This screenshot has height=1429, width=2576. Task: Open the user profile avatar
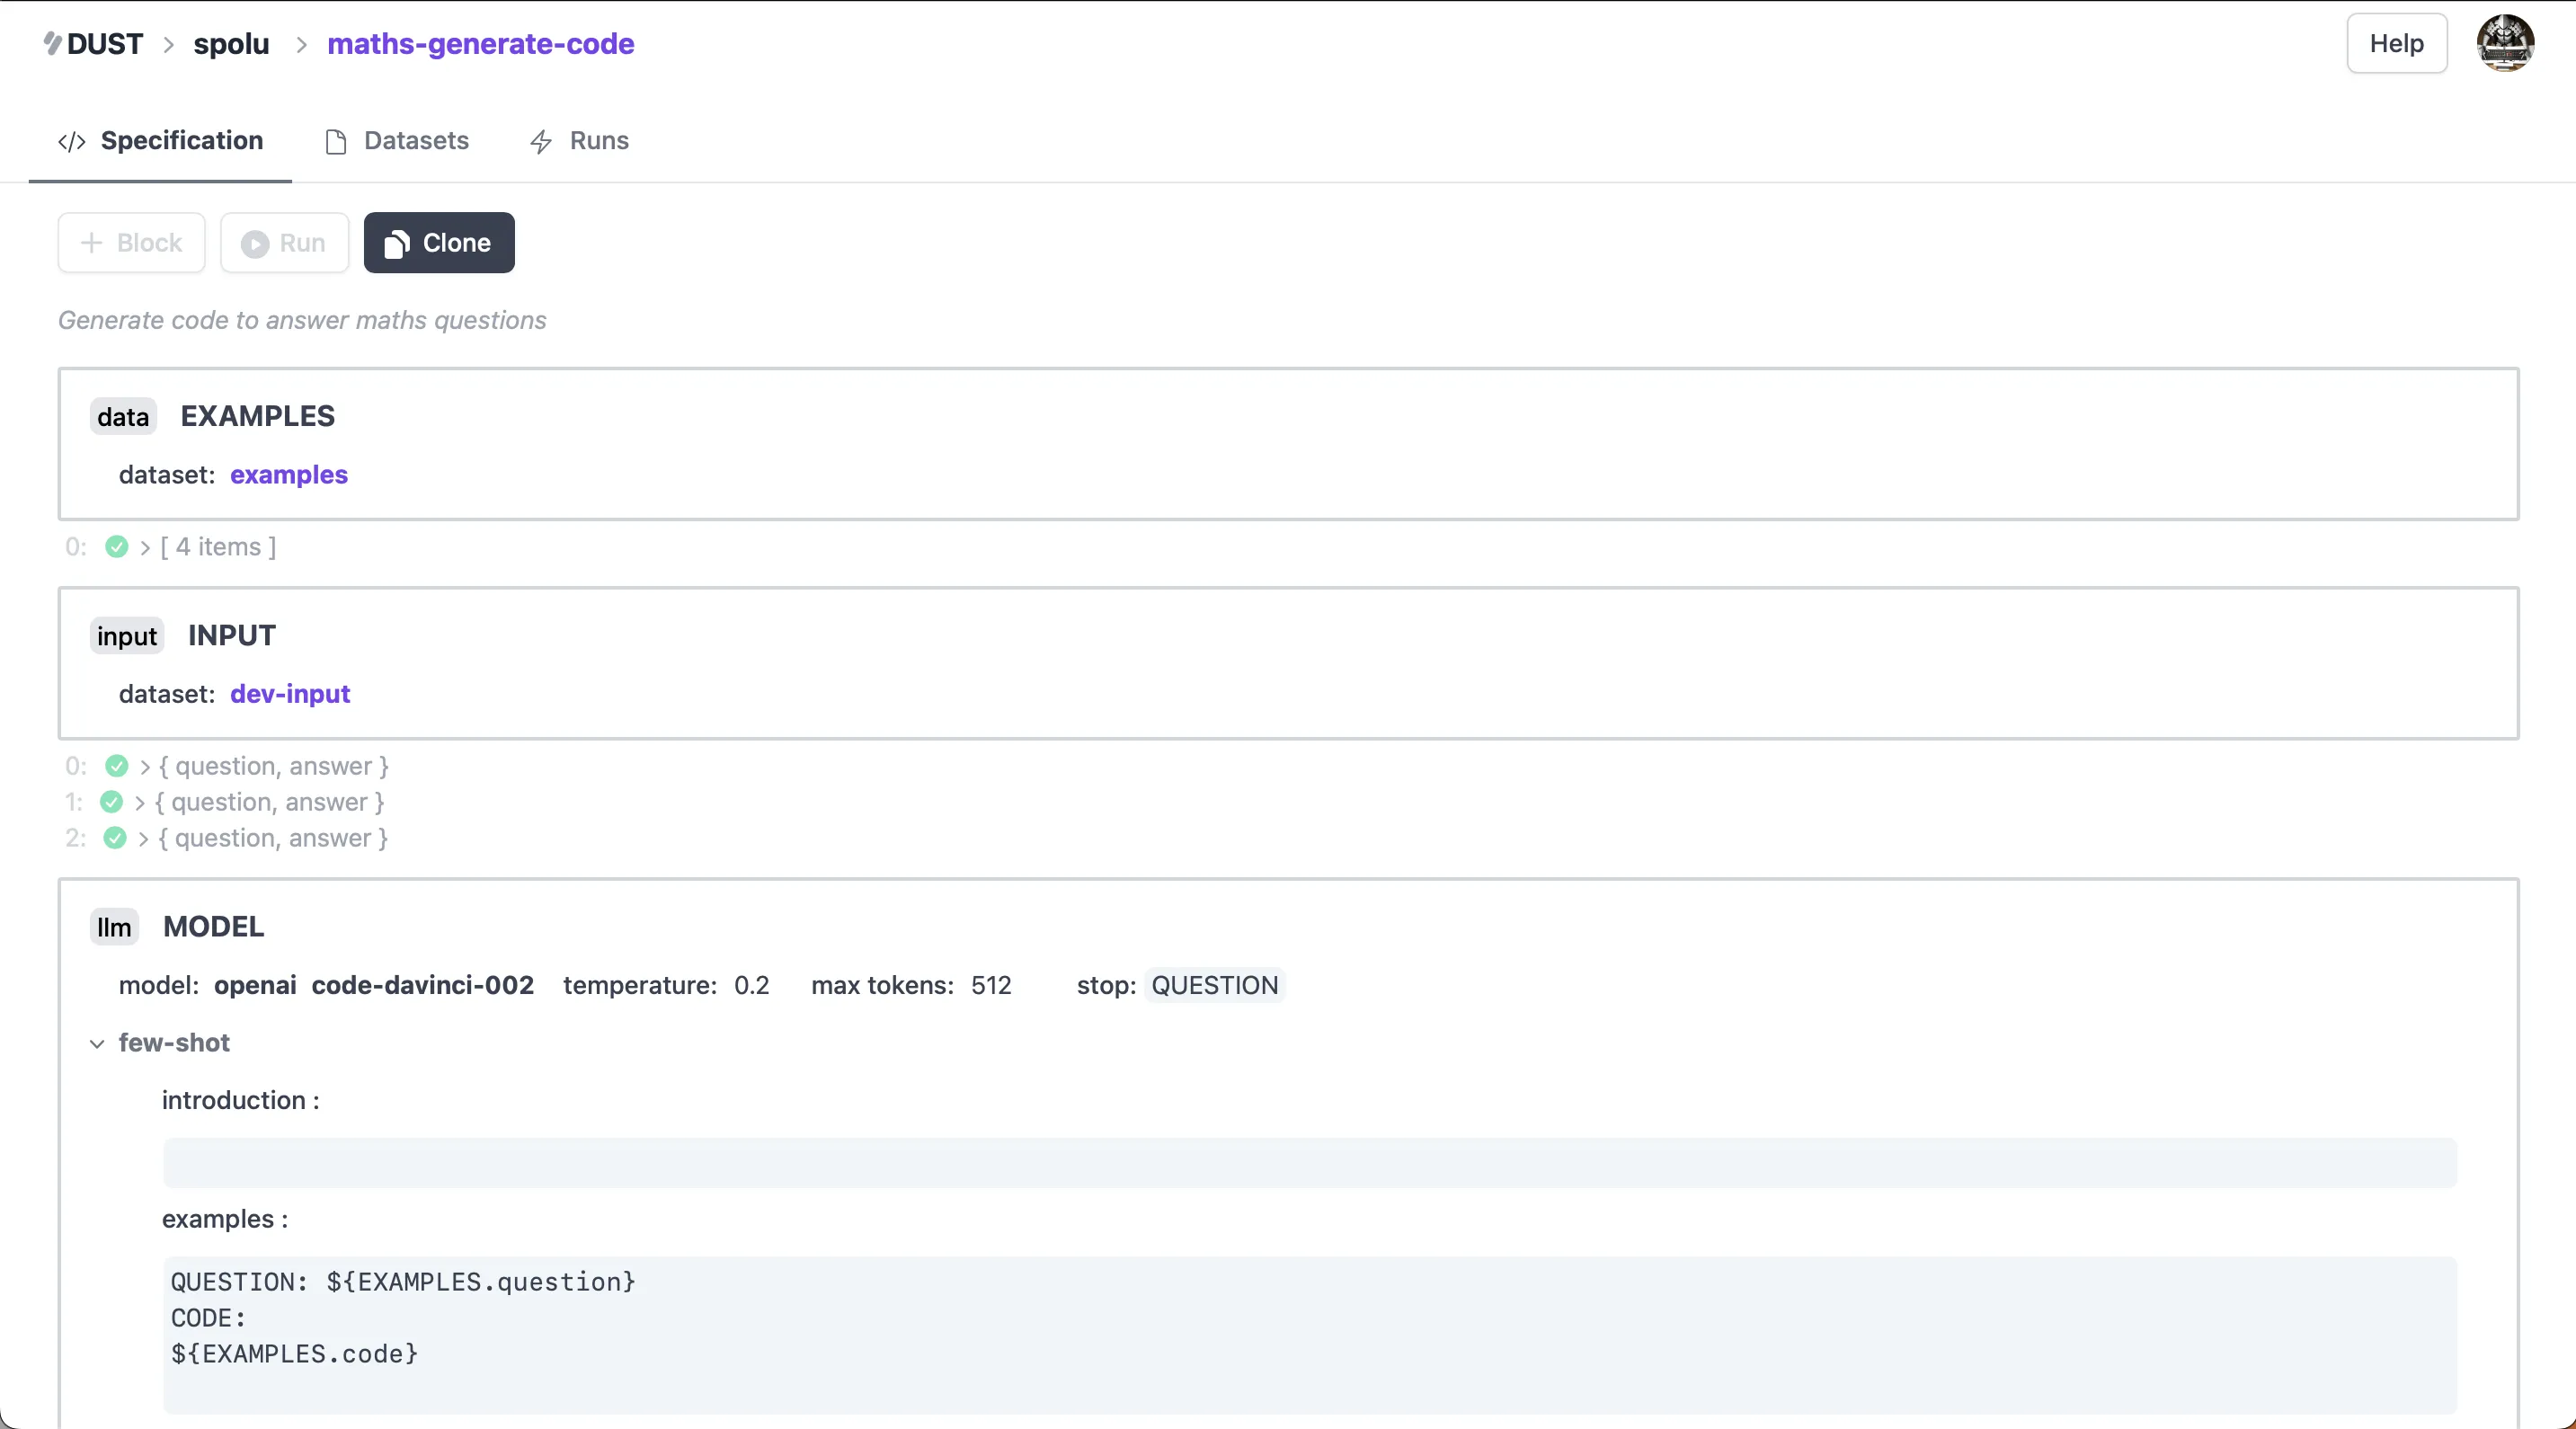(x=2504, y=43)
